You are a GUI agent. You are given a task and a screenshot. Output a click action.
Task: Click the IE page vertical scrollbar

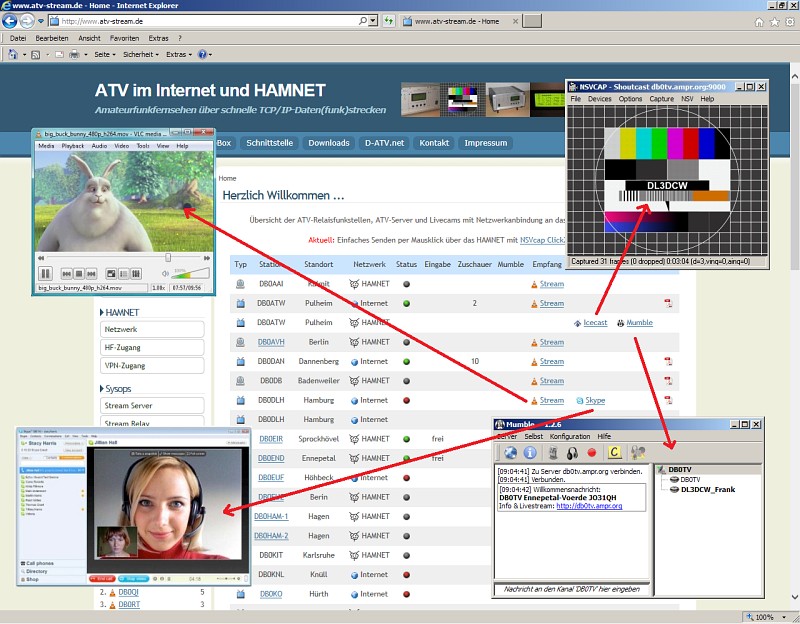click(794, 336)
